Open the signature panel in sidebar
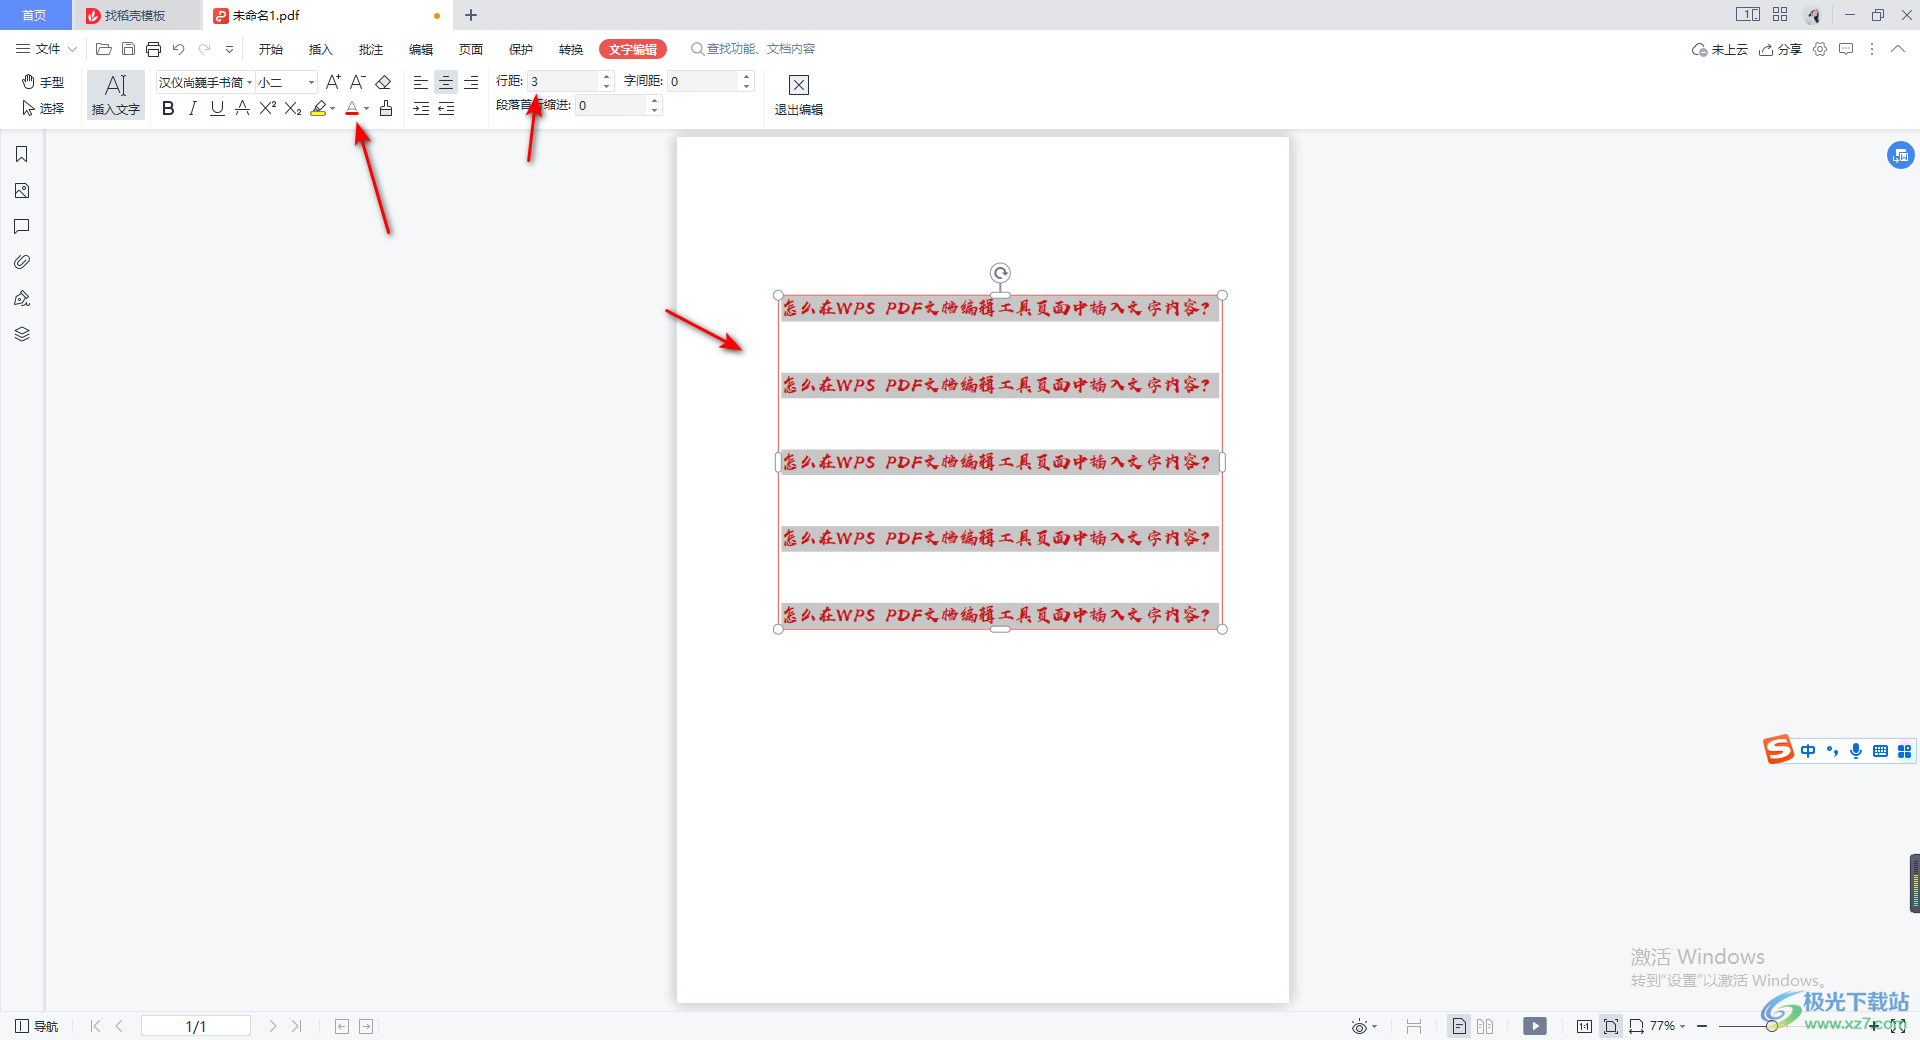Screen dimensions: 1920x1040 pos(22,298)
